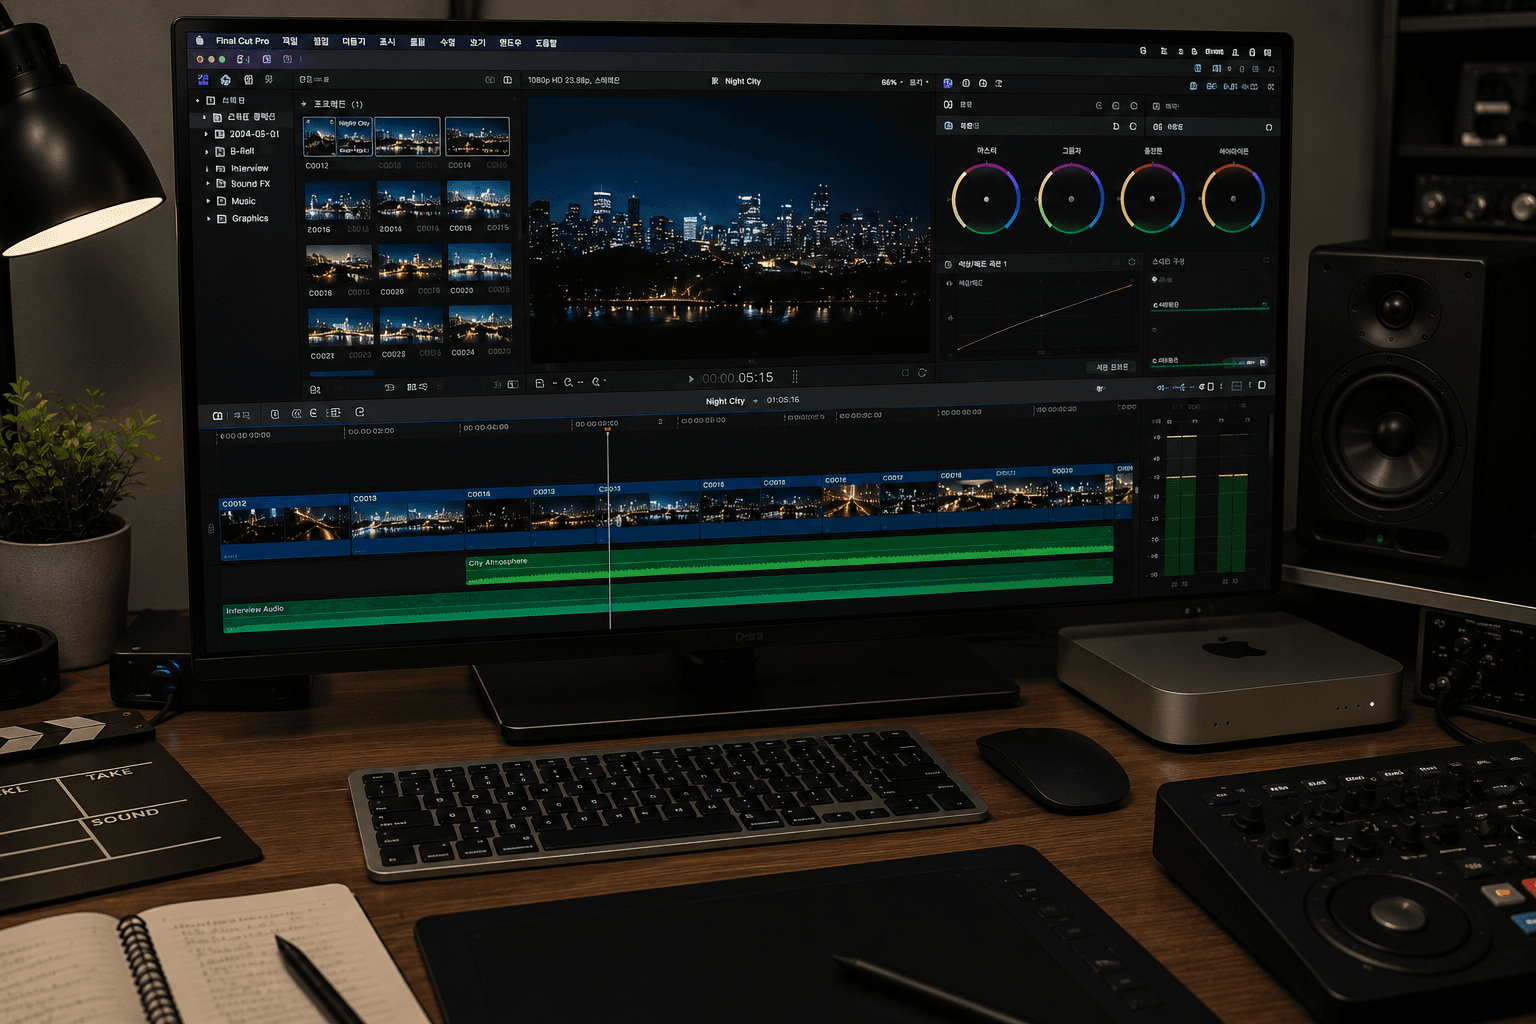This screenshot has width=1536, height=1024.
Task: Open the Final Cut Pro menu
Action: (x=242, y=41)
